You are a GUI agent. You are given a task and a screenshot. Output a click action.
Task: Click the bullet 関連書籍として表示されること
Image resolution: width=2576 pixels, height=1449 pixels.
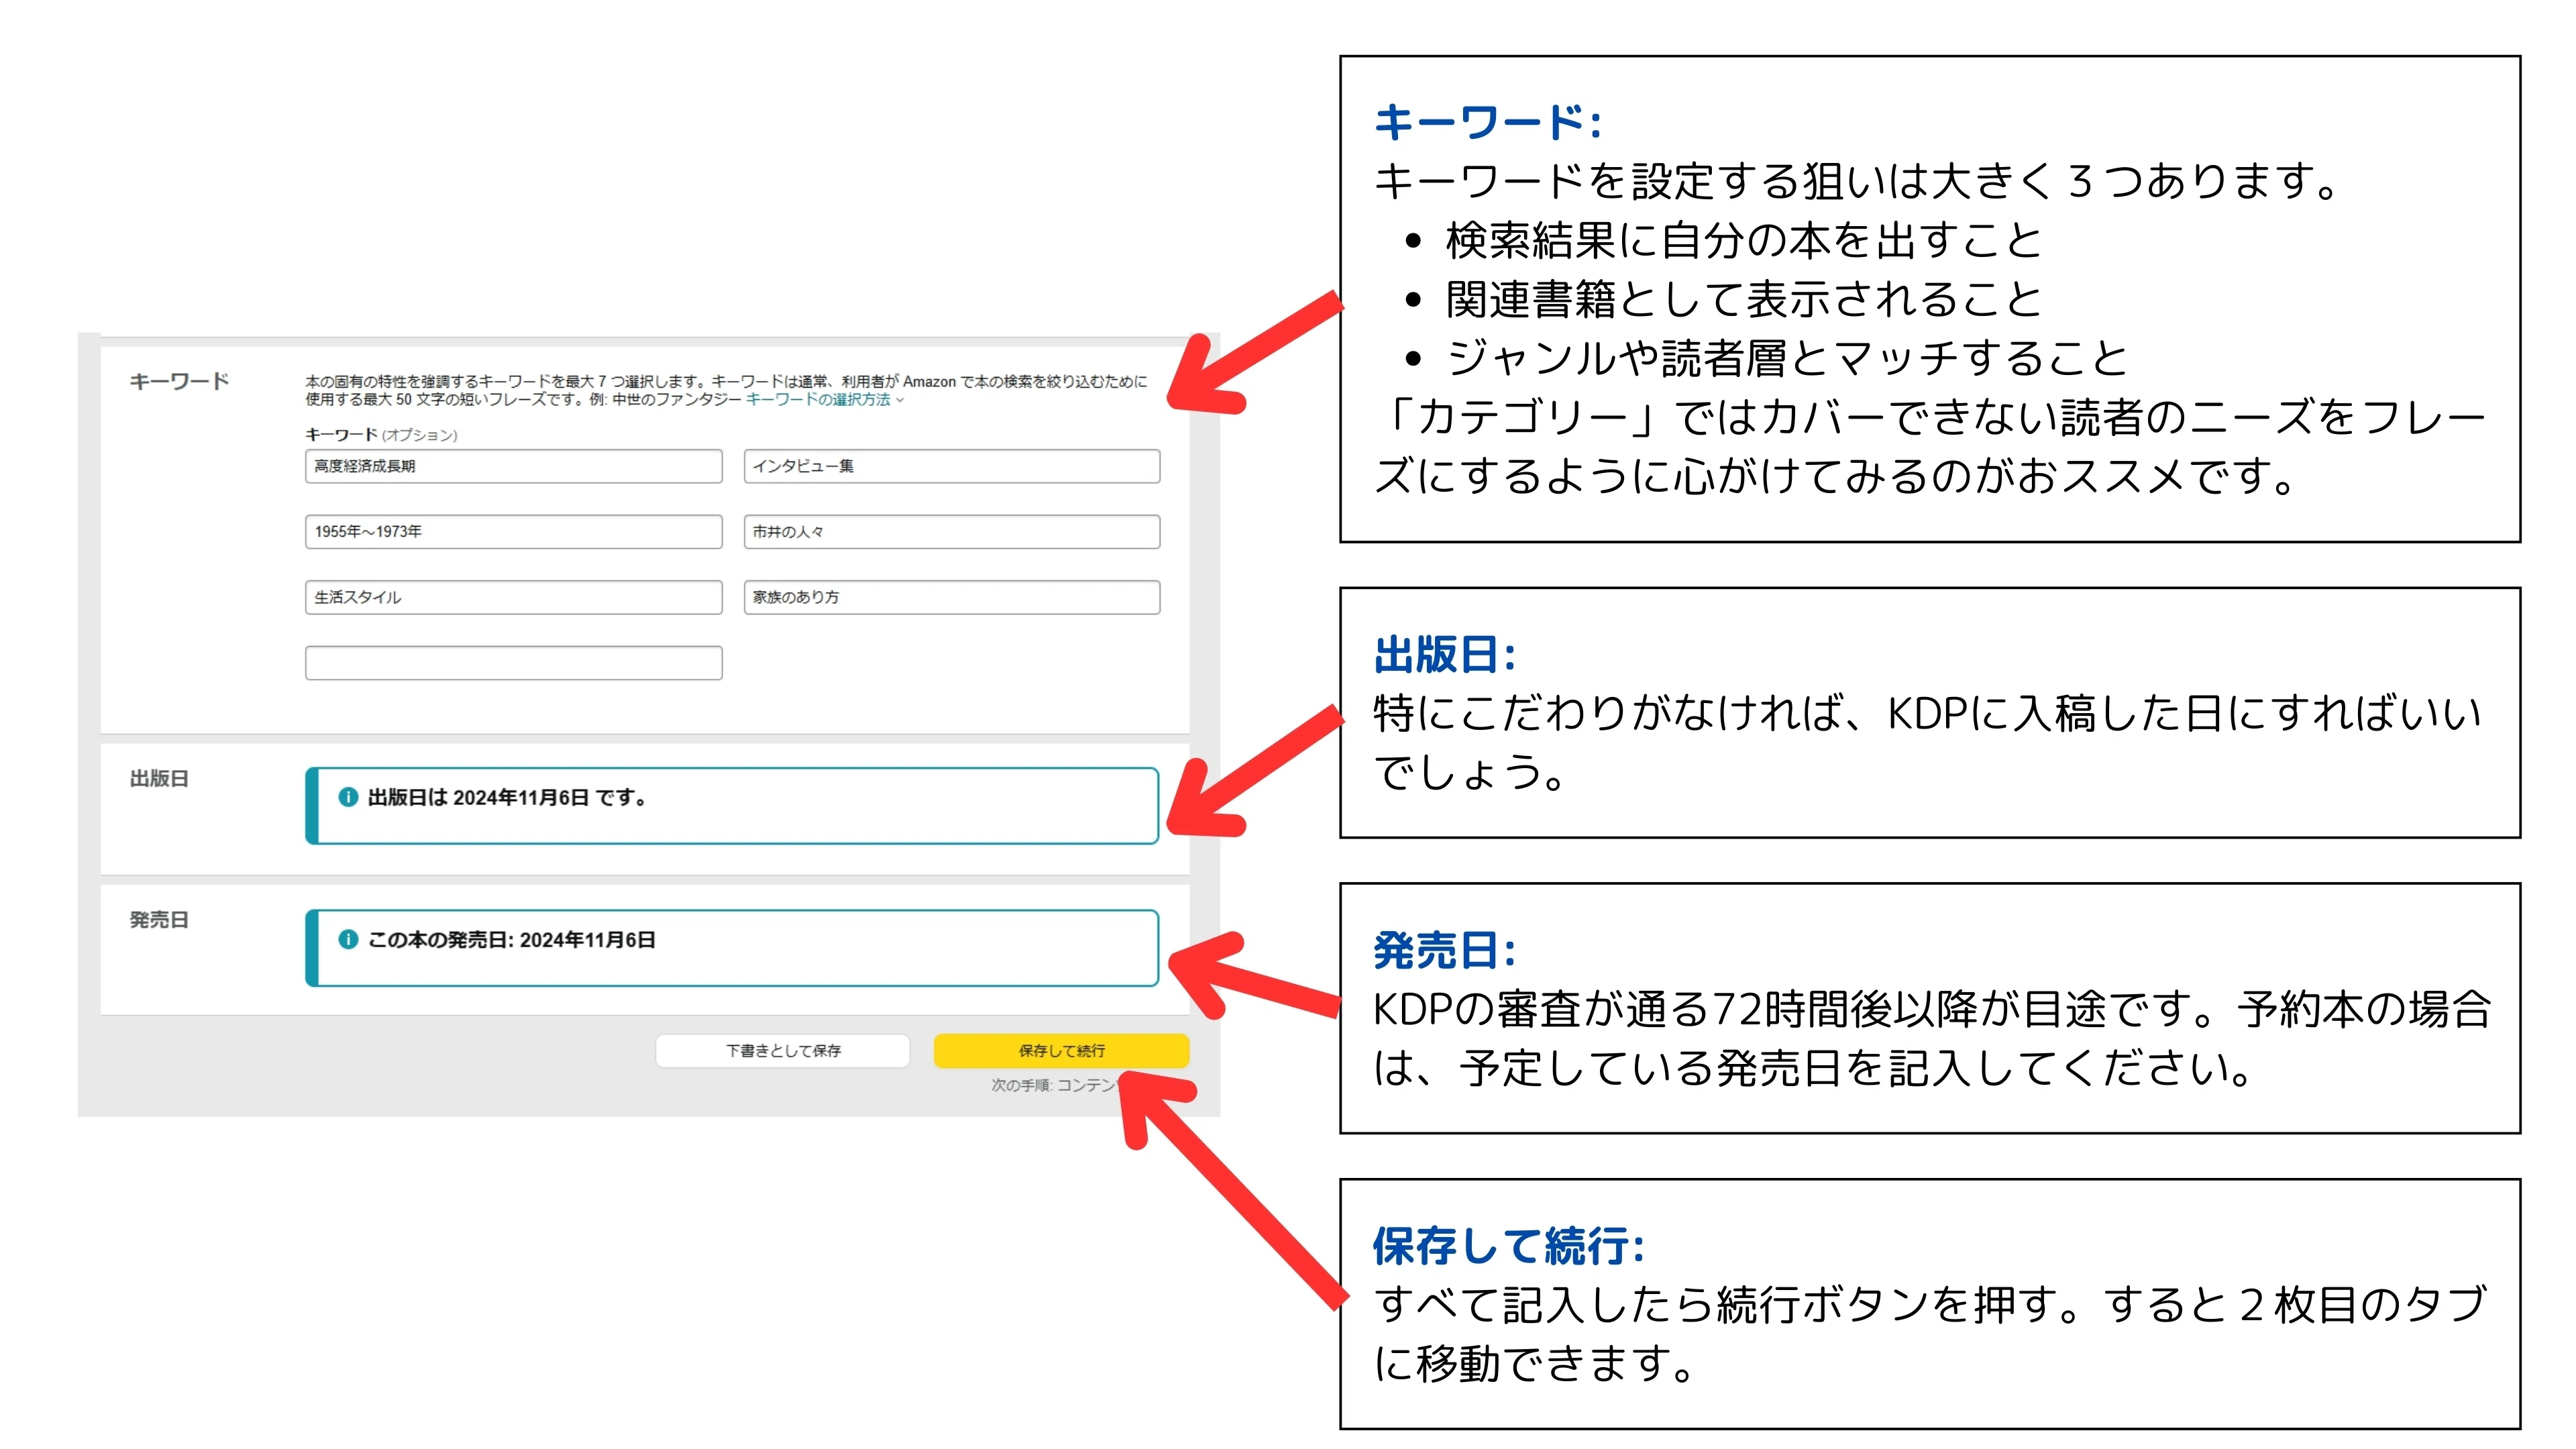tap(1743, 300)
